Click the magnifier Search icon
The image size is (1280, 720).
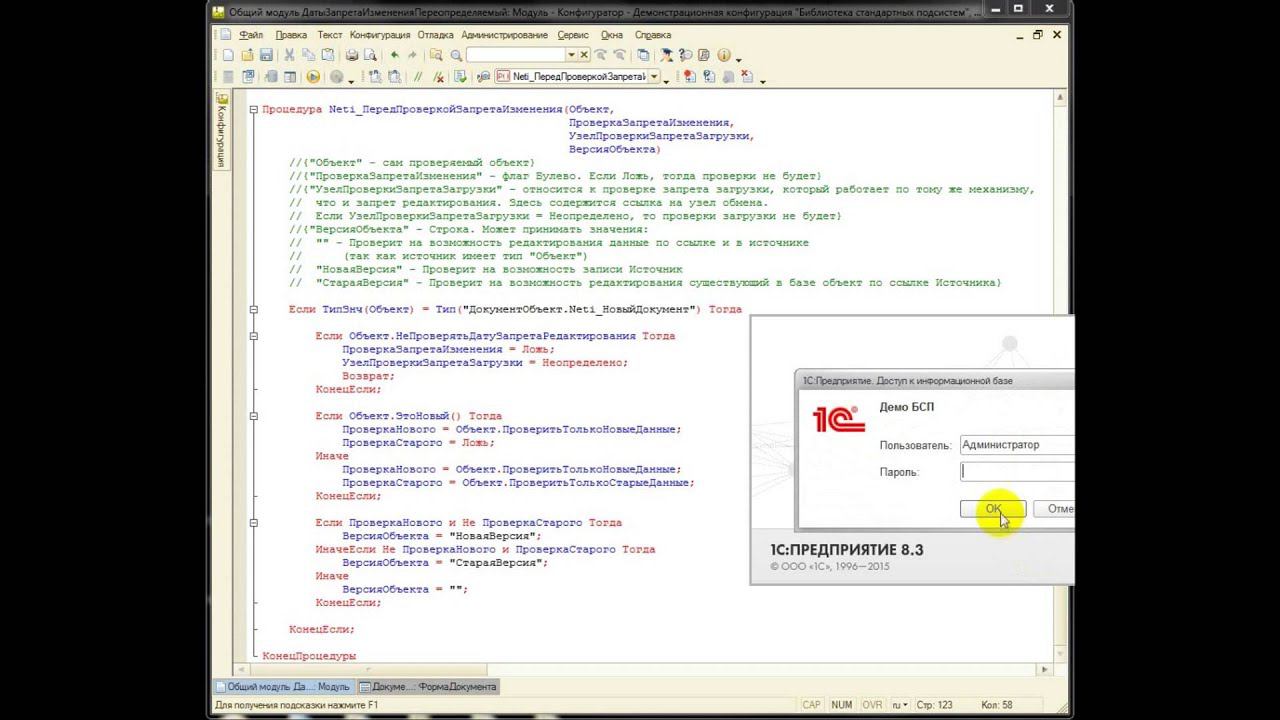(456, 55)
